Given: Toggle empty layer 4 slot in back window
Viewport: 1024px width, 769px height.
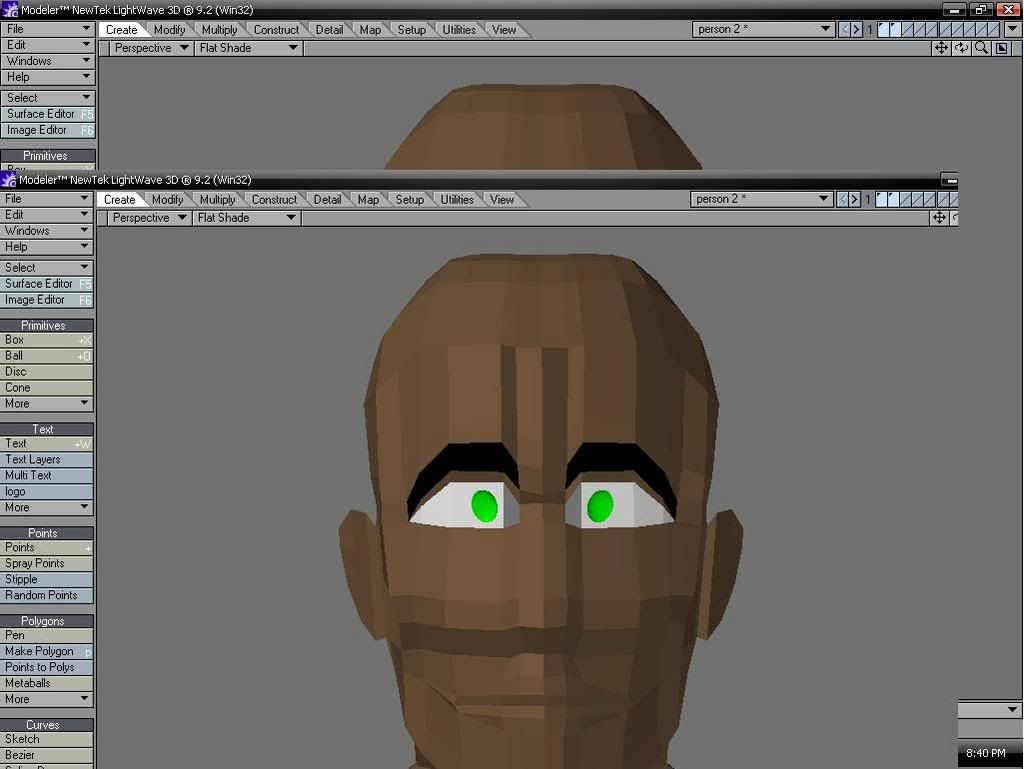Looking at the screenshot, I should [920, 29].
